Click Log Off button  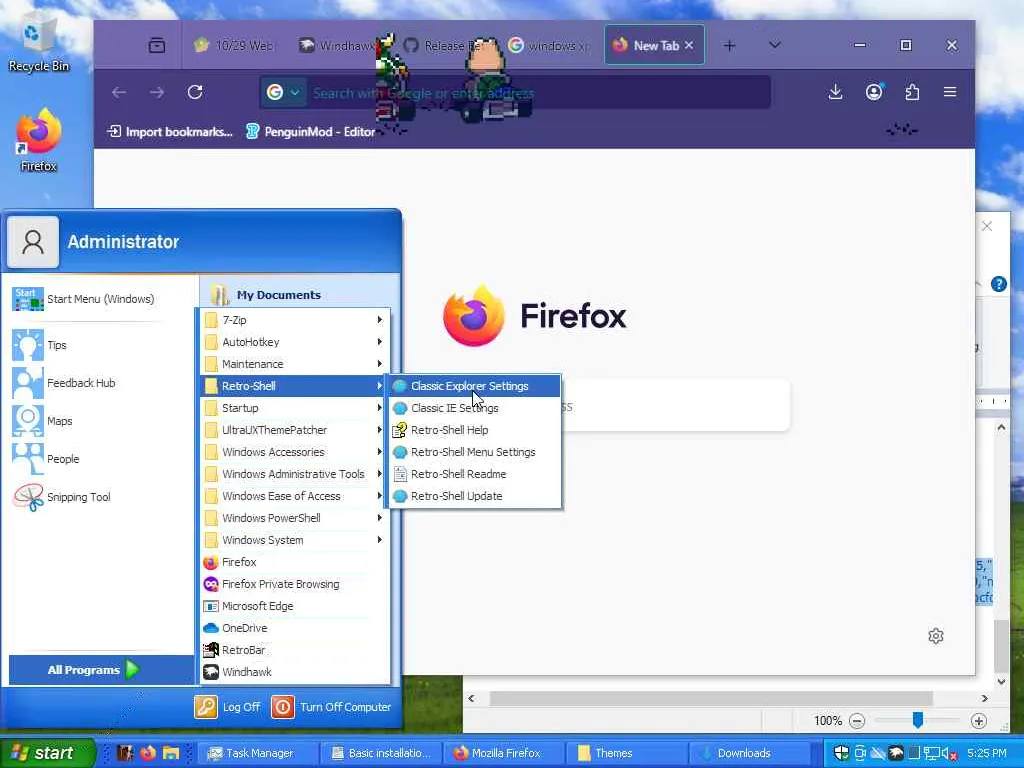click(227, 707)
